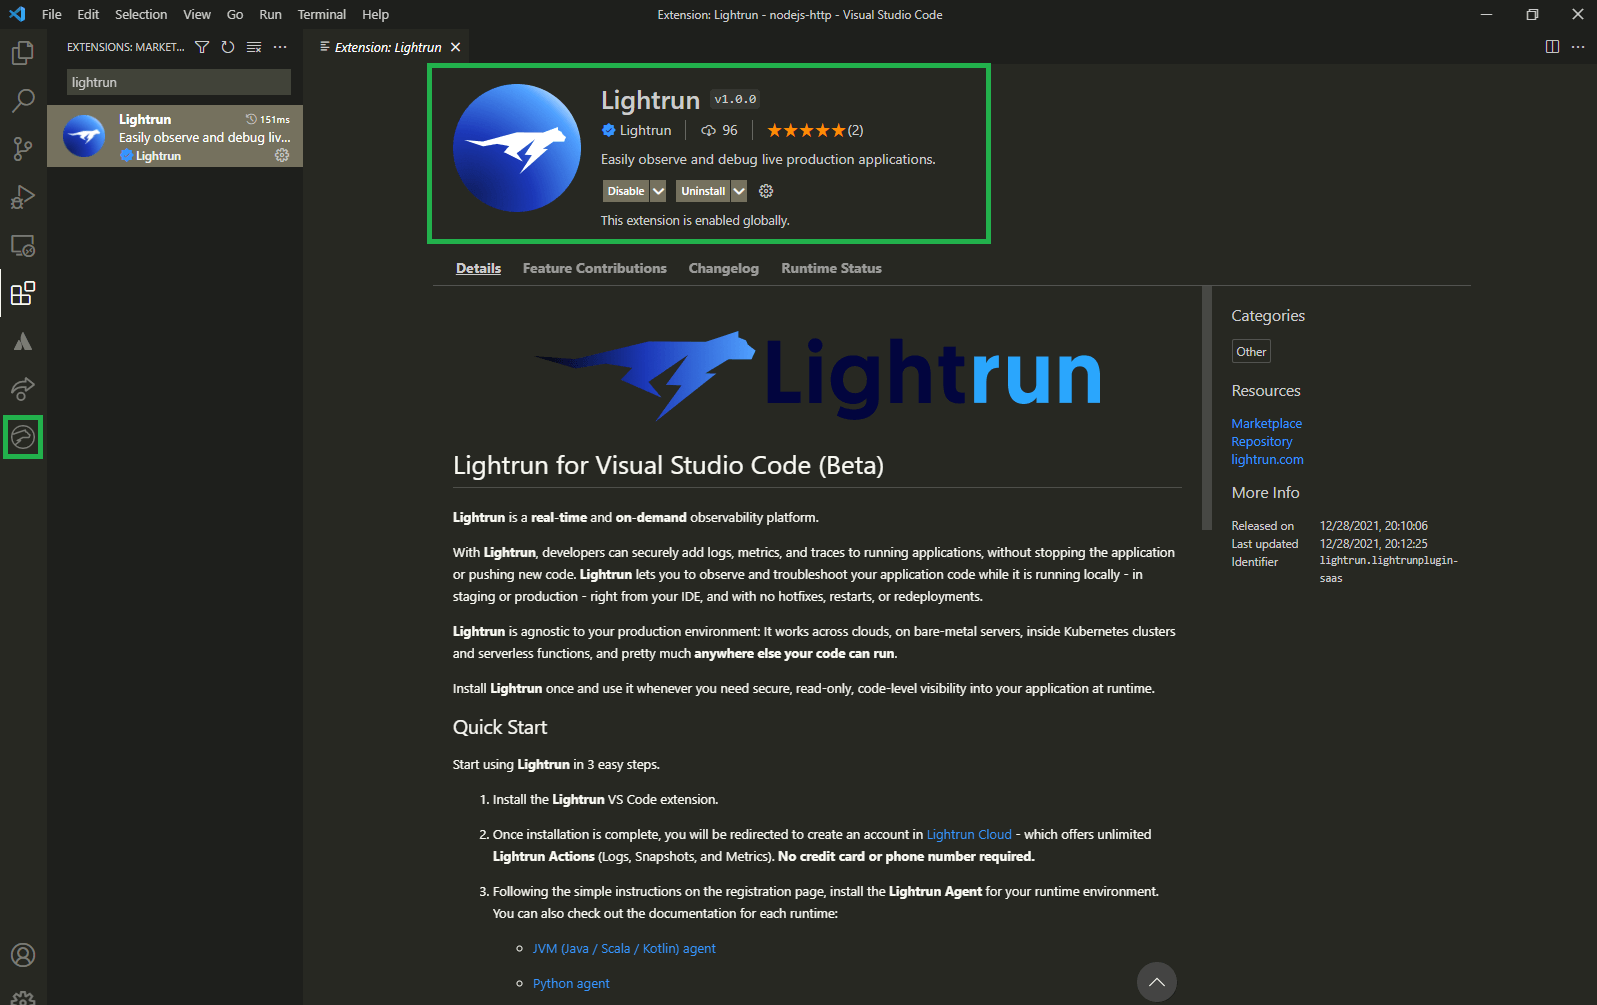The image size is (1597, 1005).
Task: Click the Disable extension button
Action: tap(626, 191)
